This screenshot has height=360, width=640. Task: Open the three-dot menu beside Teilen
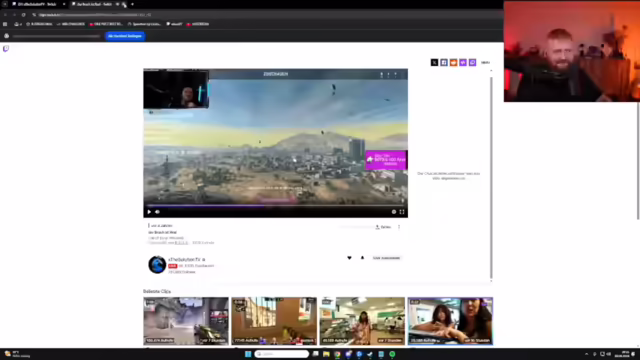[x=399, y=227]
